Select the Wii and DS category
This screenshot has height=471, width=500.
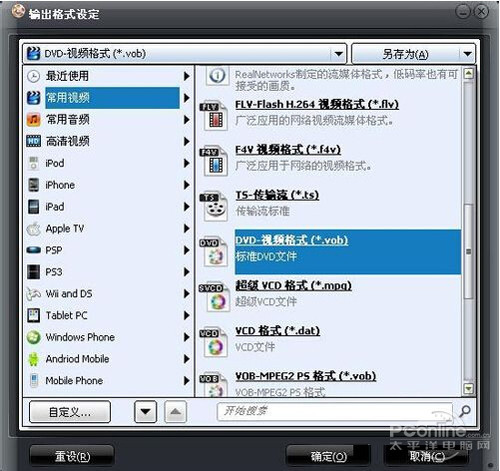109,294
